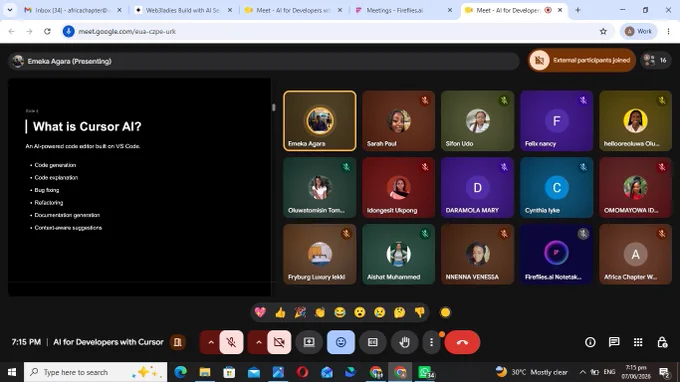Open the more options menu
Image resolution: width=680 pixels, height=382 pixels.
[431, 342]
